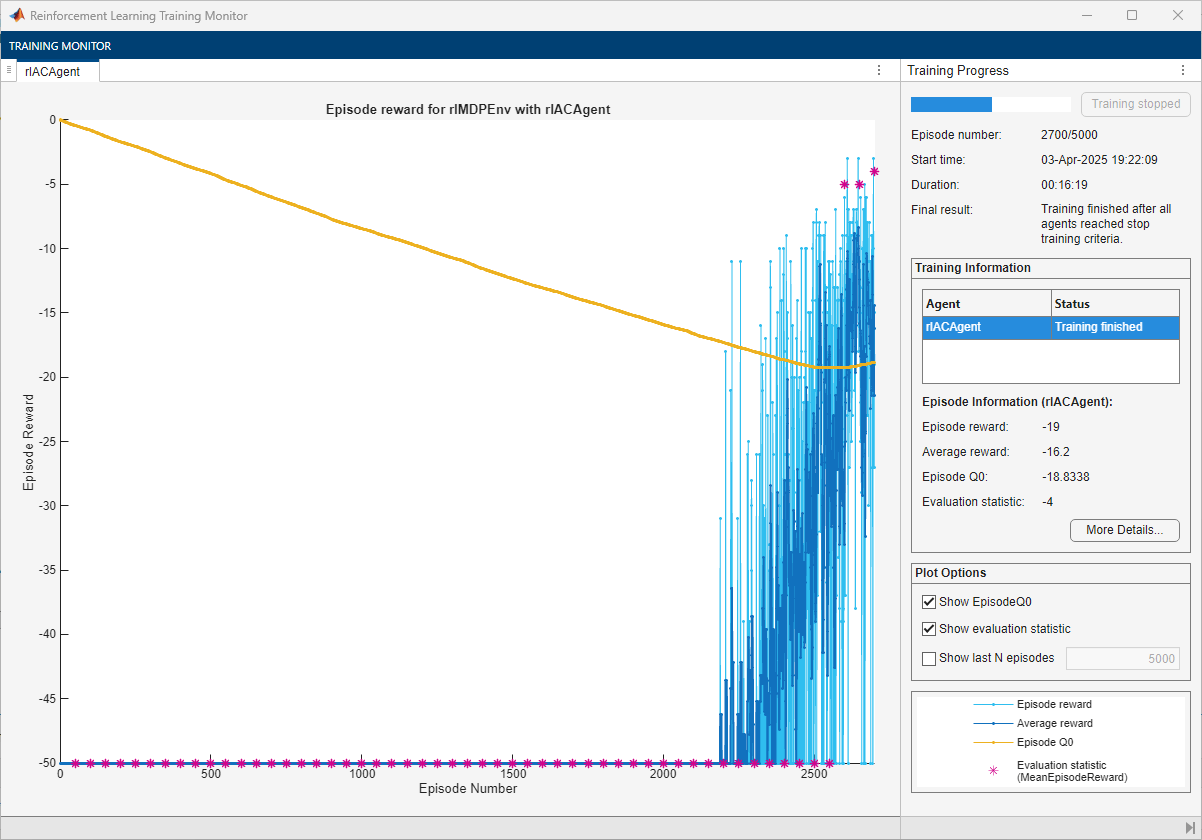Screen dimensions: 1202x840
Task: Uncheck the Show EpisodeQ0 checkbox
Action: click(x=929, y=602)
